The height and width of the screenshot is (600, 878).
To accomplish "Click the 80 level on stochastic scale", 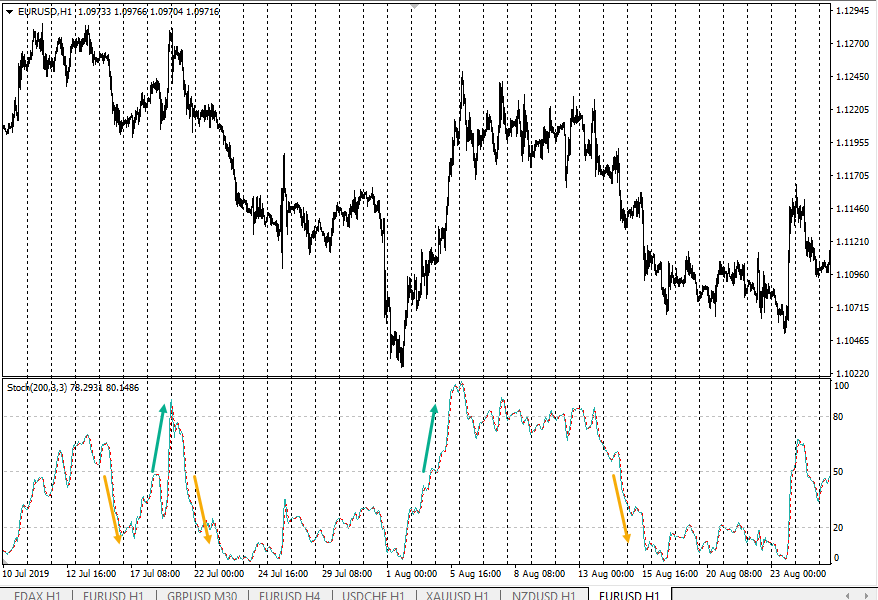I will [x=841, y=416].
